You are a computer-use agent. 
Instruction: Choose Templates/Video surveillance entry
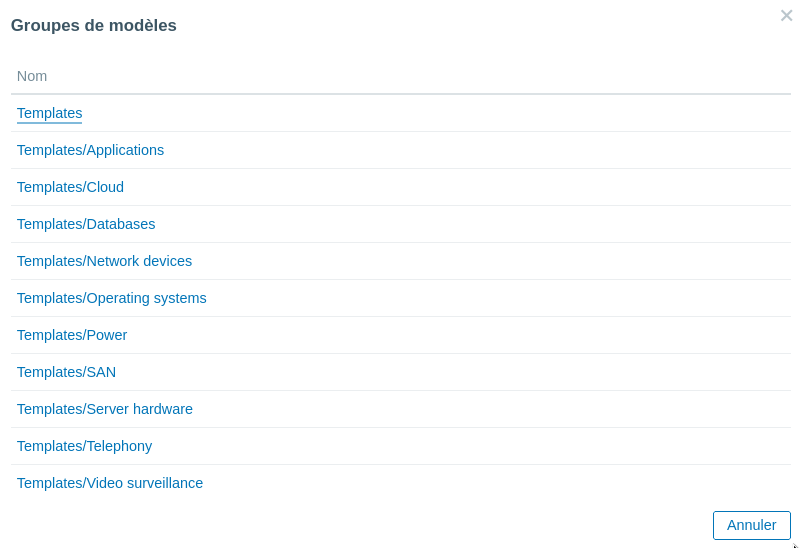tap(110, 483)
